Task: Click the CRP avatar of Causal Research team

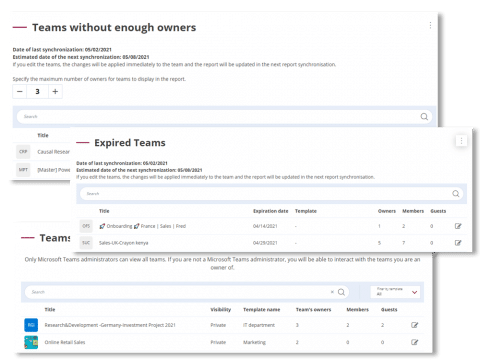Action: 23,152
